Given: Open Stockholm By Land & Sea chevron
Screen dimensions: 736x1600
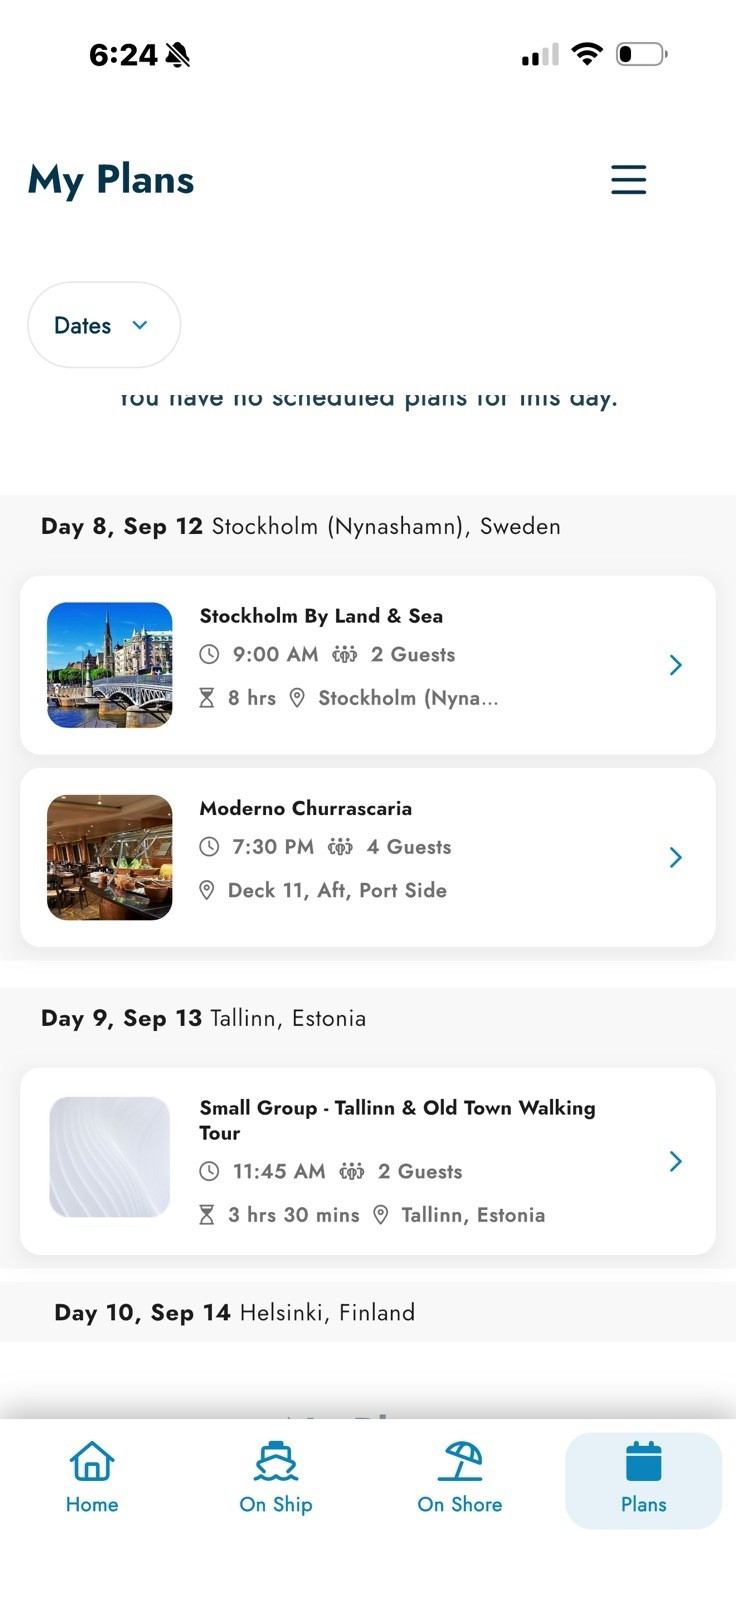Looking at the screenshot, I should 676,665.
